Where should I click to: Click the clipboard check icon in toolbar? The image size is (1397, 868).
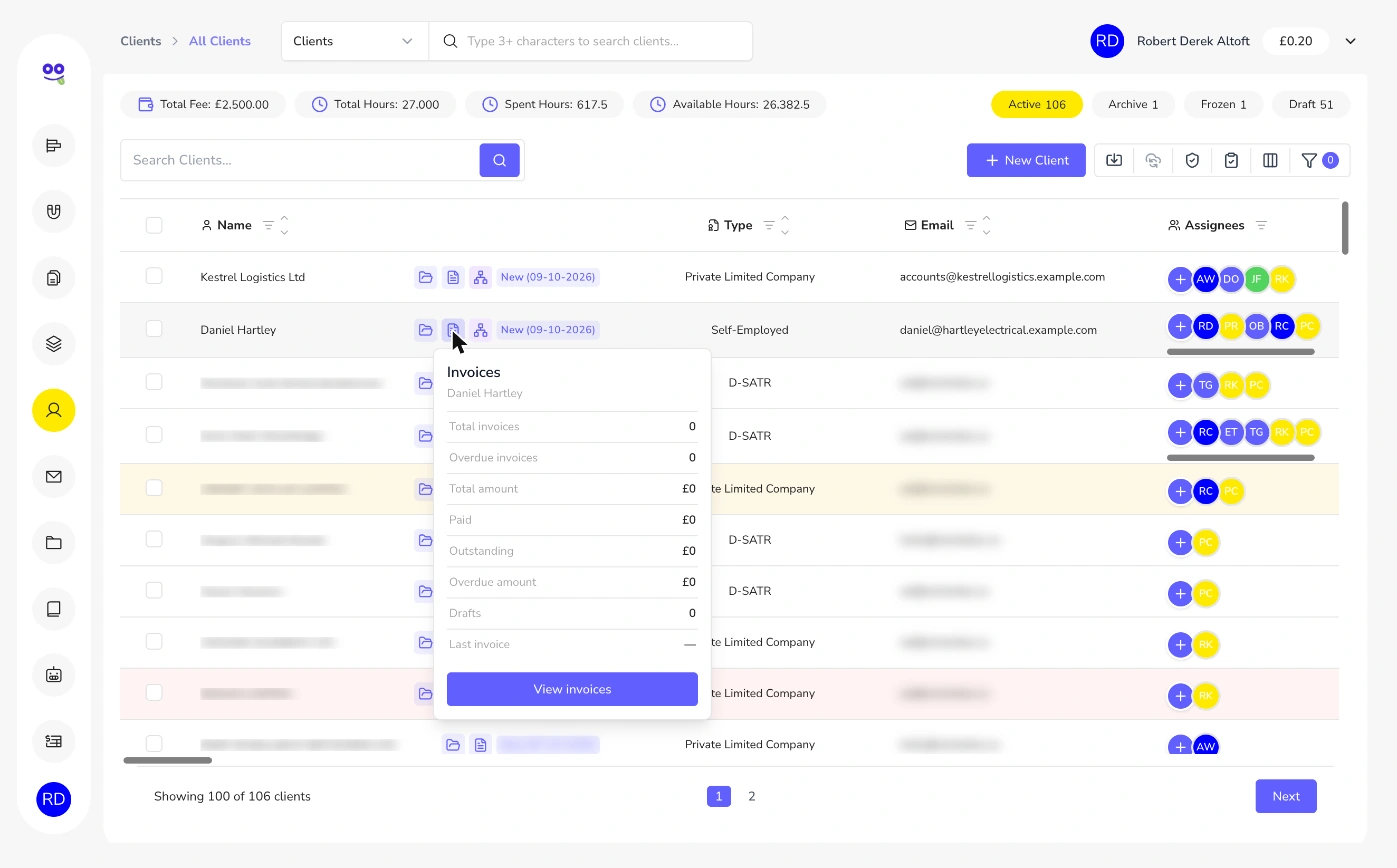click(x=1231, y=160)
